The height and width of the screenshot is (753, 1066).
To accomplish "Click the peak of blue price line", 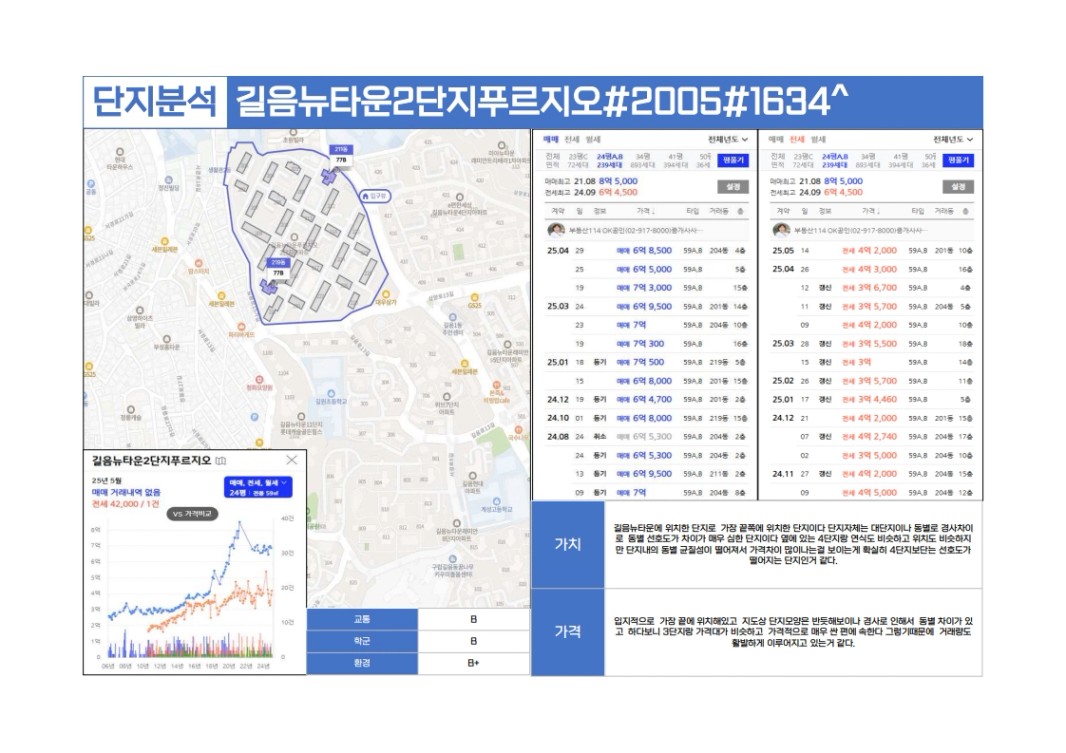I will (x=239, y=522).
